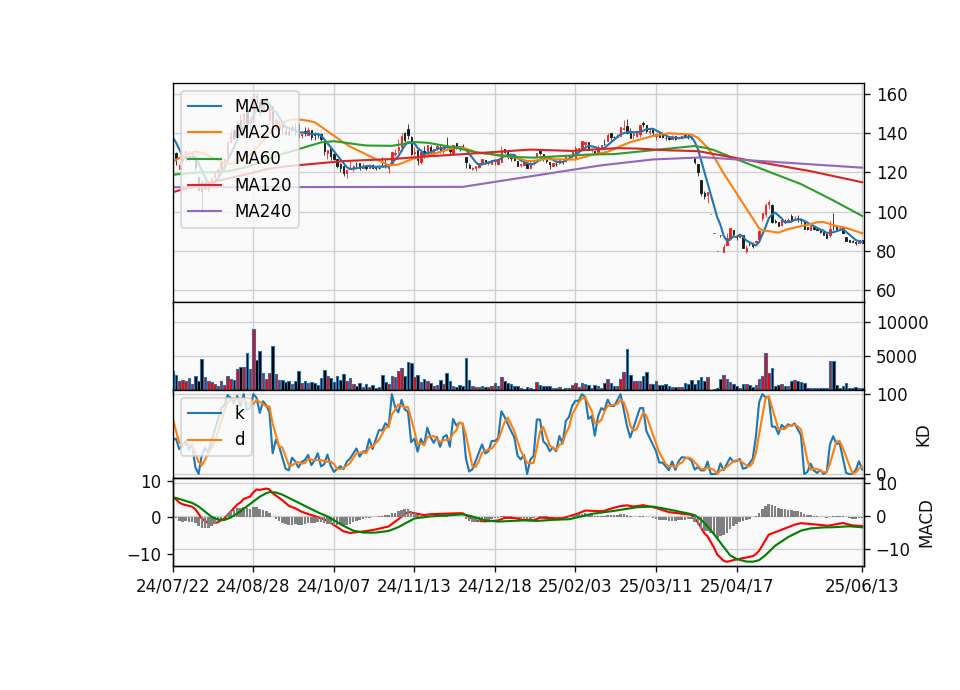Click the MA5 legend label
960x690 pixels.
coord(252,106)
